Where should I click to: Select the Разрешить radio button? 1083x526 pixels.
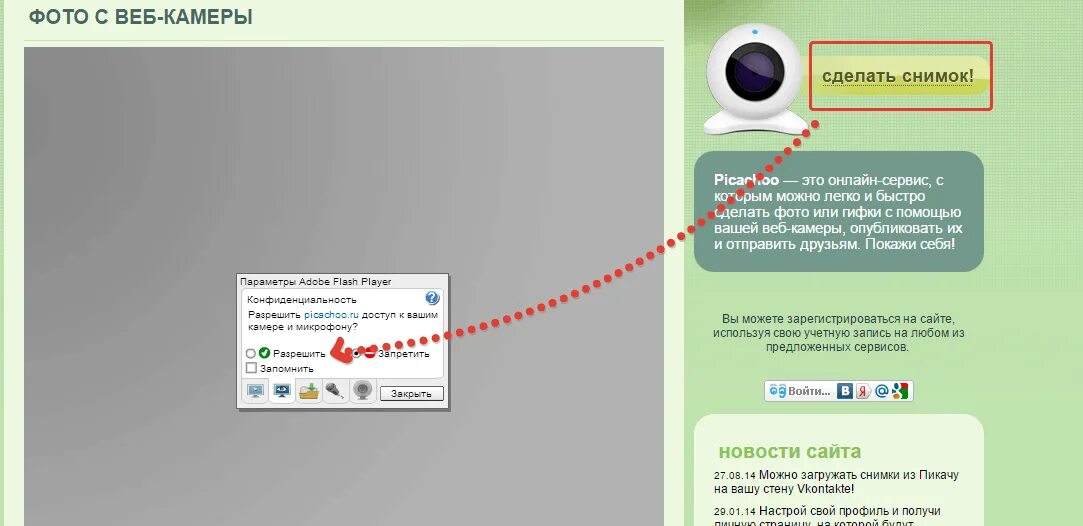pos(251,353)
